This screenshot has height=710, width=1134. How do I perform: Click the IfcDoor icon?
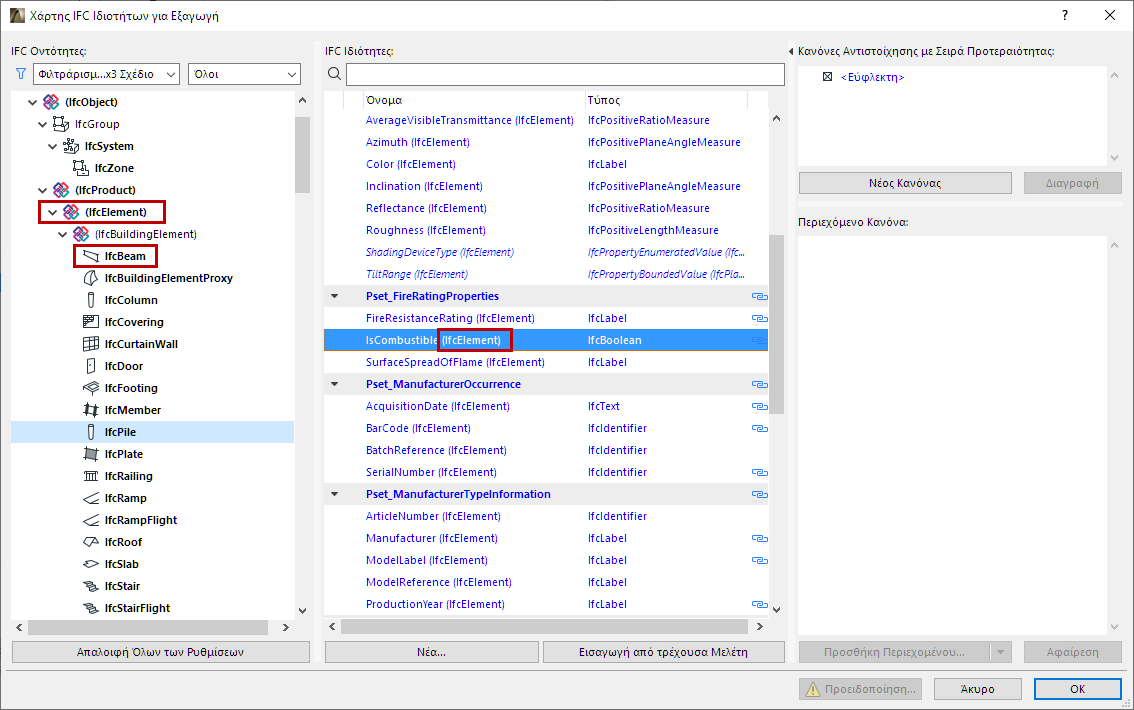[x=91, y=366]
